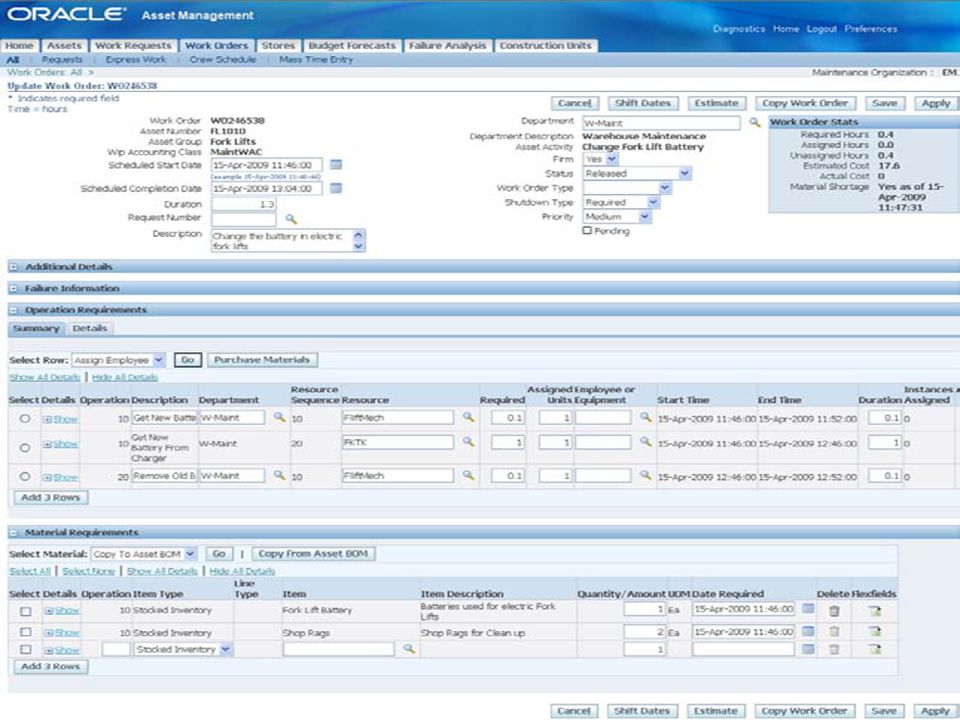This screenshot has height=720, width=960.
Task: Select radio button for Remove Old B operation
Action: (x=24, y=476)
